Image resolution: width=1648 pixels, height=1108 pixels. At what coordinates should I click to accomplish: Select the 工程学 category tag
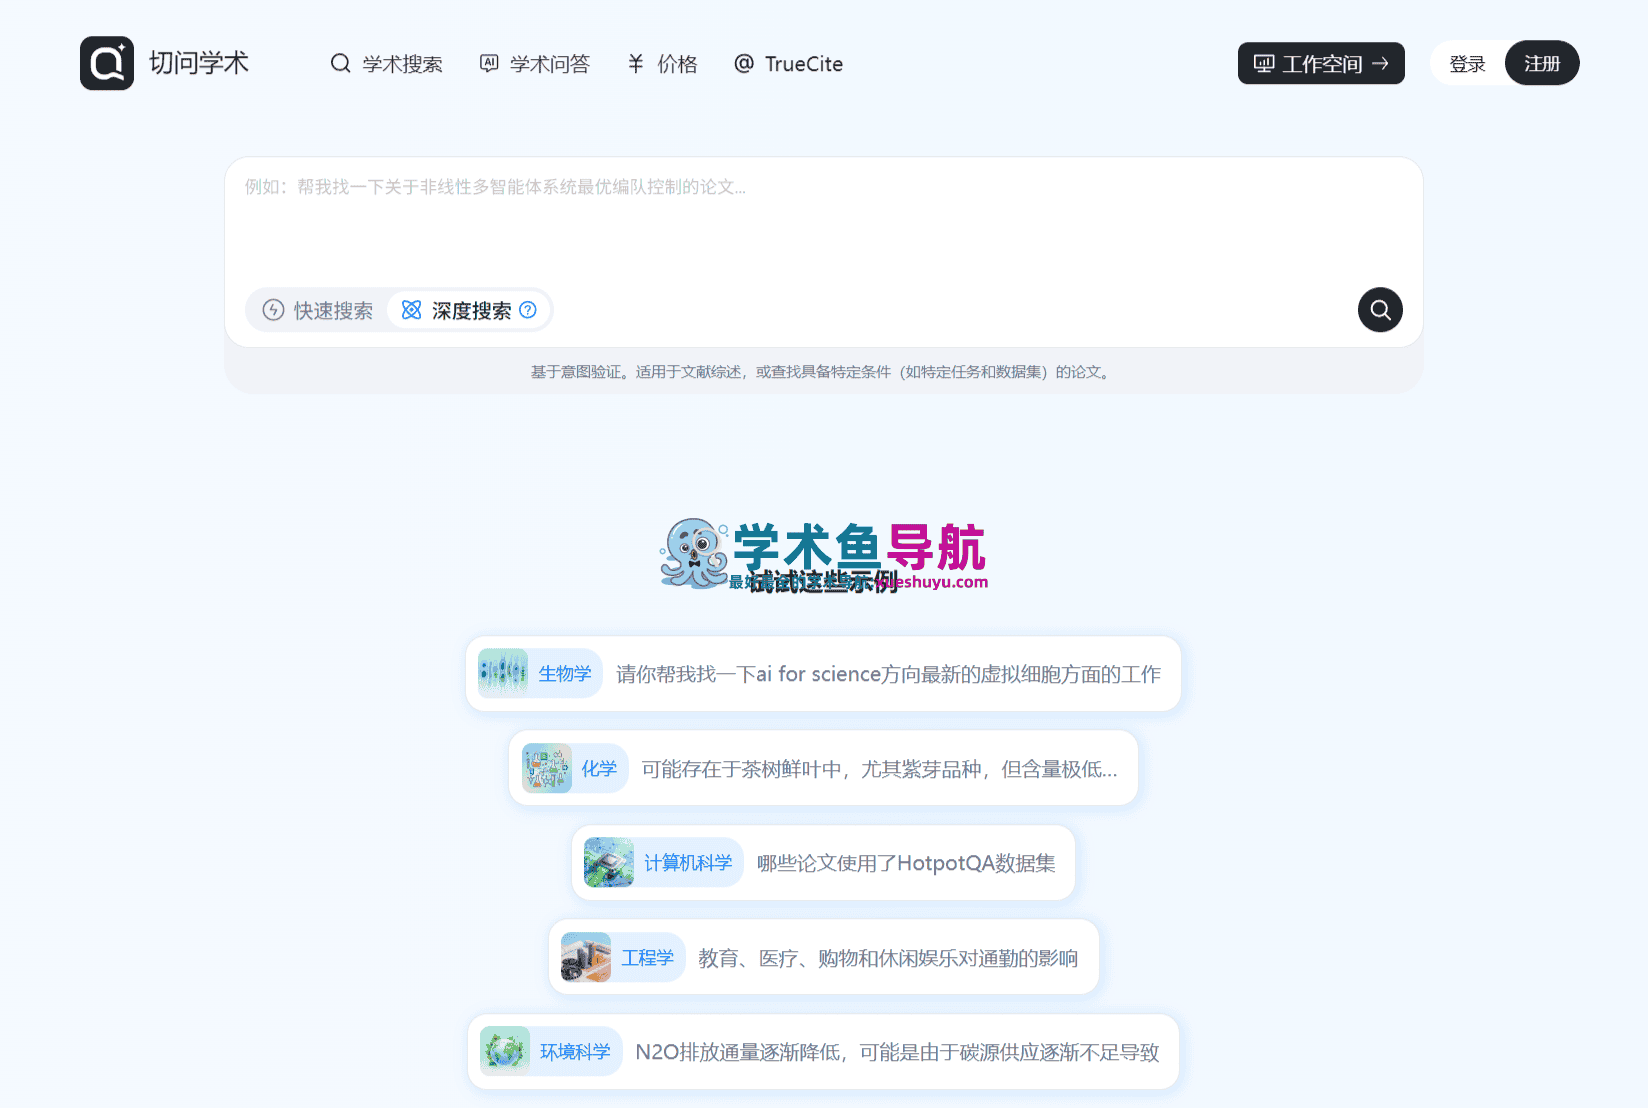(x=648, y=957)
